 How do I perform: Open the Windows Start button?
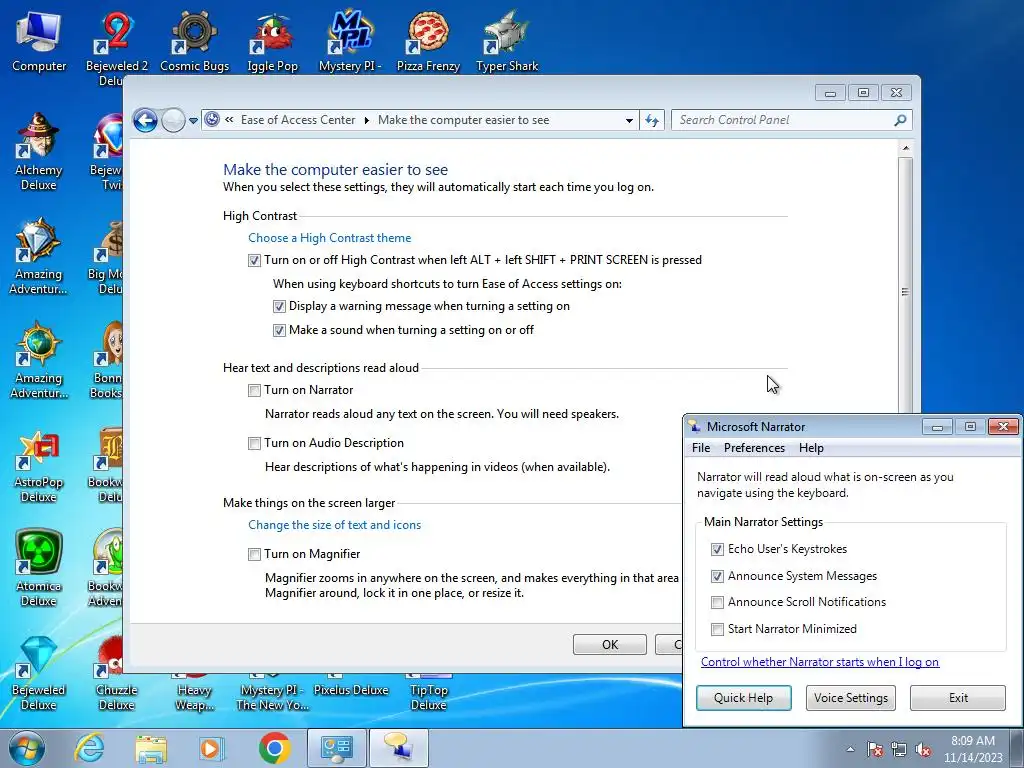[x=27, y=748]
